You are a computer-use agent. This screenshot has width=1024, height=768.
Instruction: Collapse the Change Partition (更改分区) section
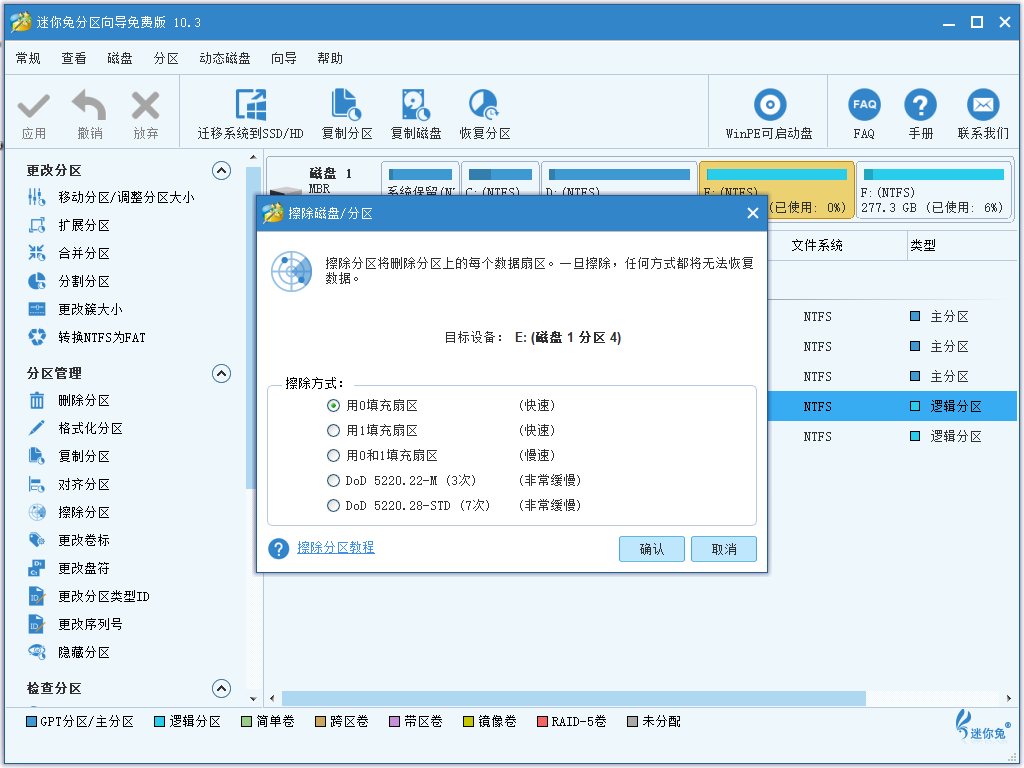[221, 171]
